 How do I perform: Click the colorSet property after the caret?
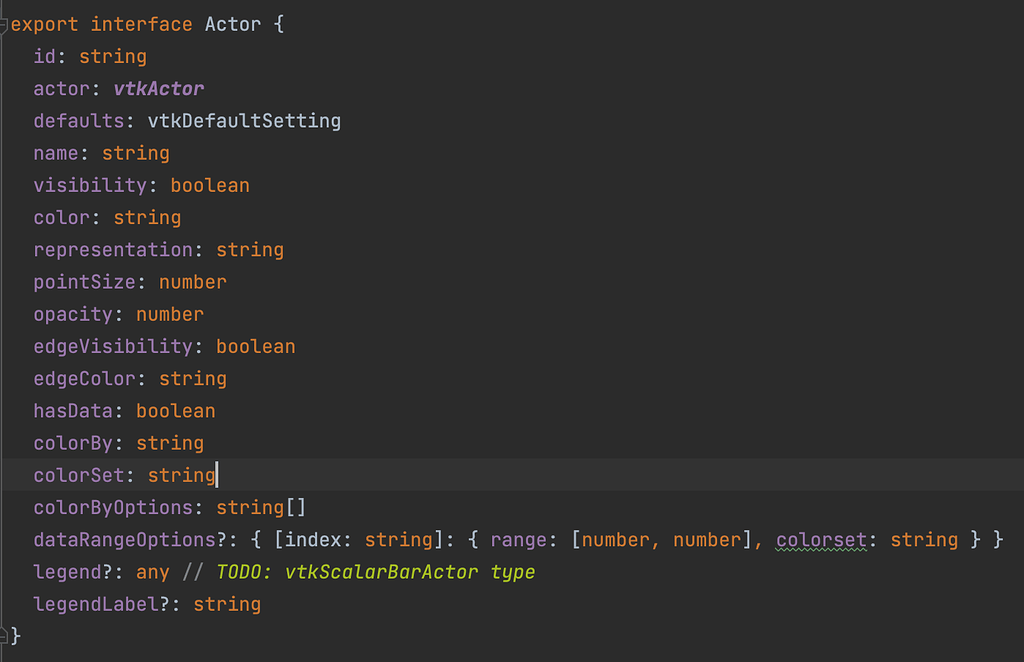(79, 475)
